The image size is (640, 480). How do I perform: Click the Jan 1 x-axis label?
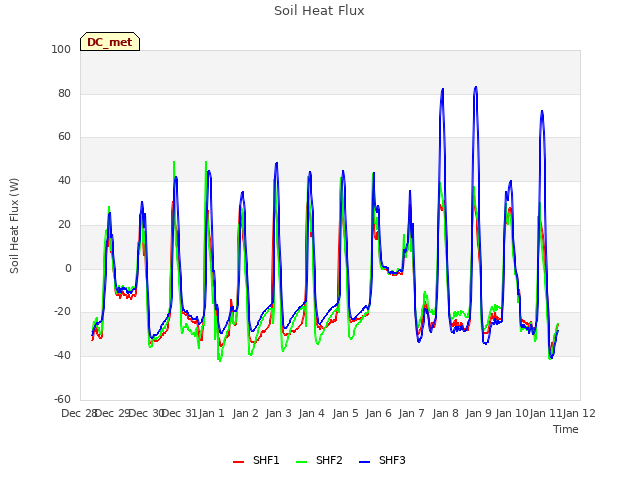[x=212, y=413]
